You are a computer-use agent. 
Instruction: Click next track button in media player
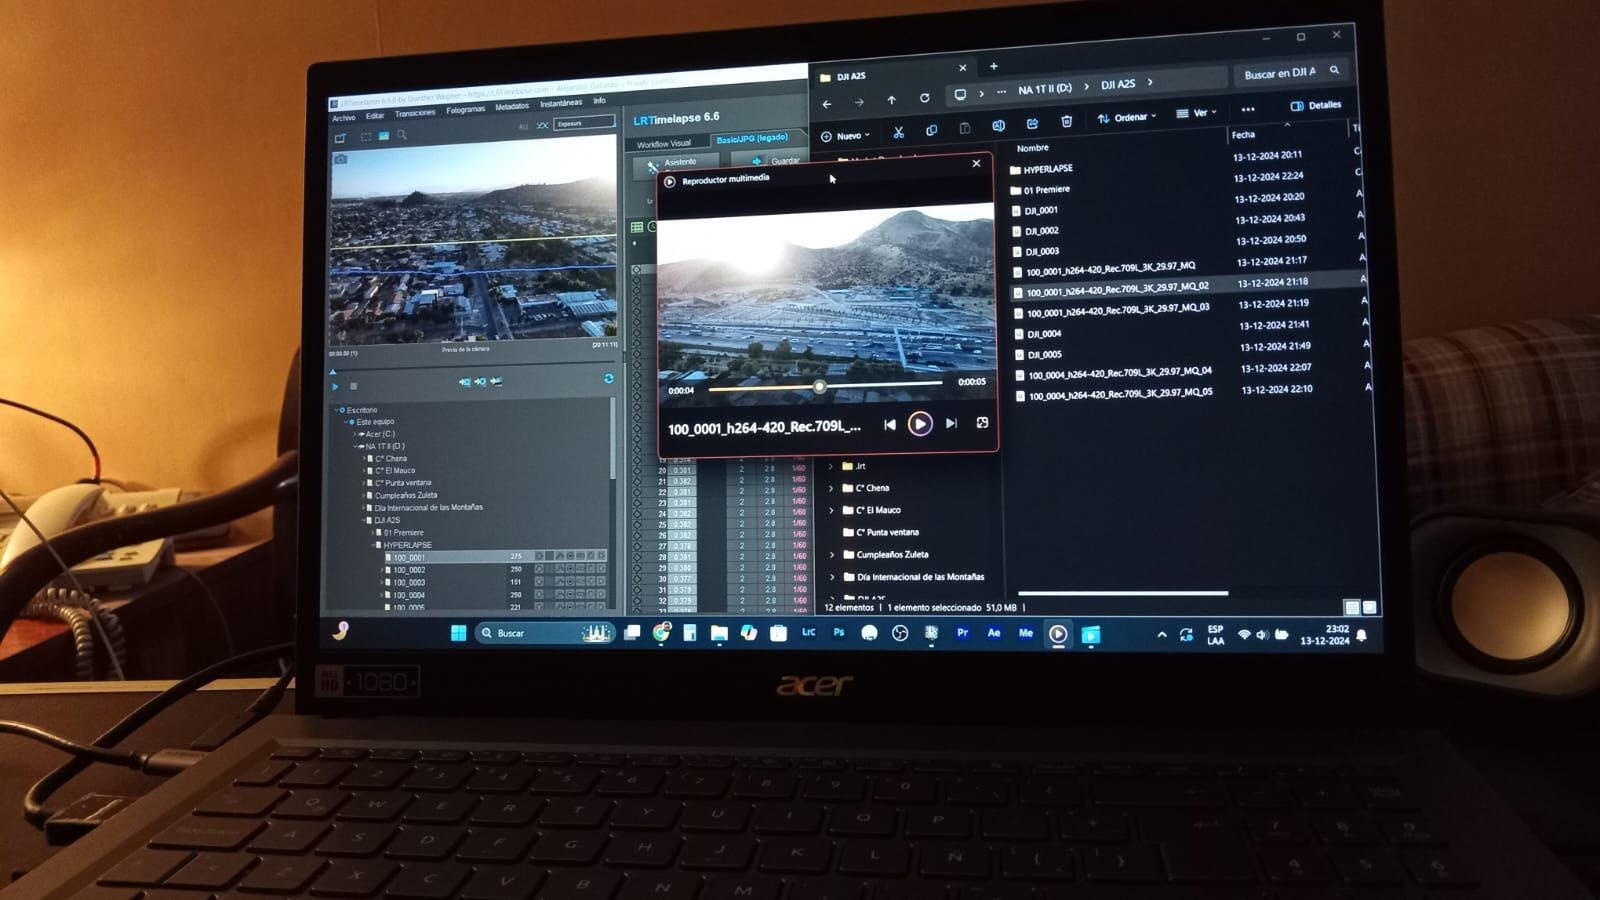pyautogui.click(x=951, y=424)
